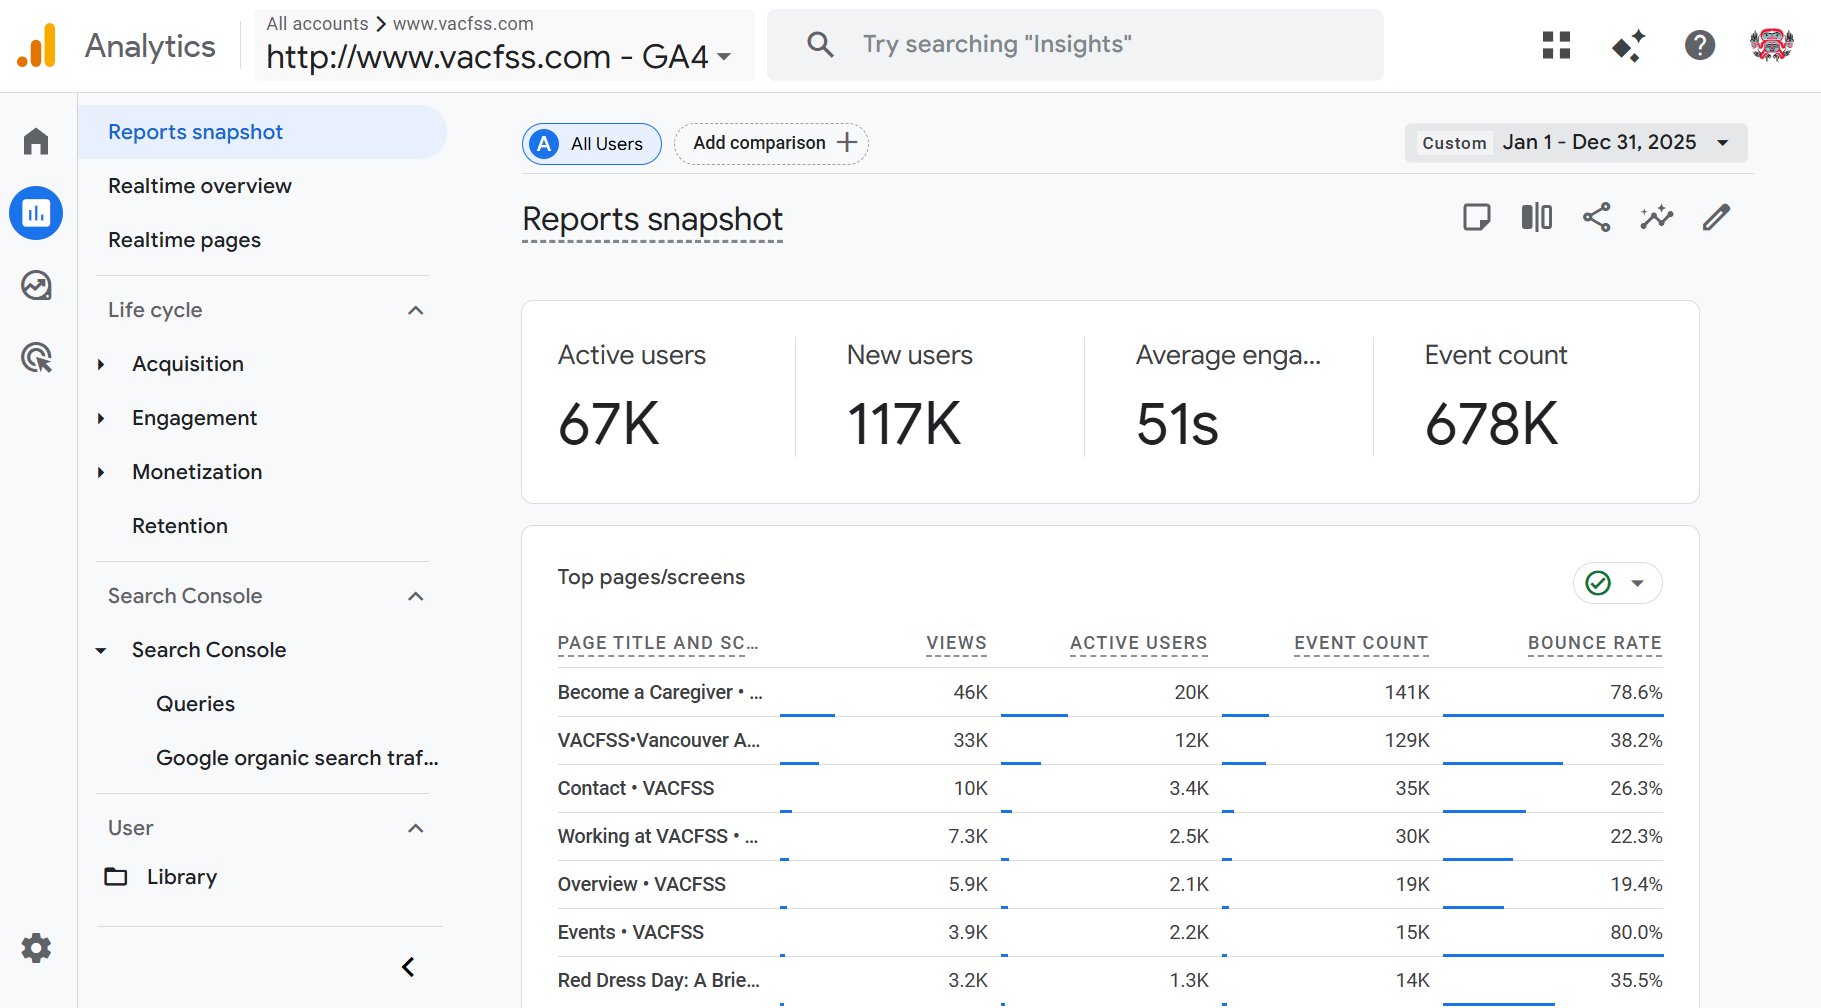Click the www.vacfss.com breadcrumb link
This screenshot has height=1008, width=1821.
463,23
